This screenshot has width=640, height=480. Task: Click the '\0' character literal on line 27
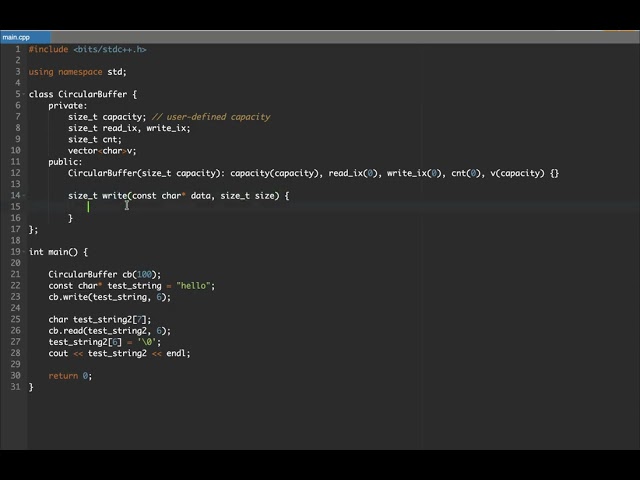pos(147,342)
